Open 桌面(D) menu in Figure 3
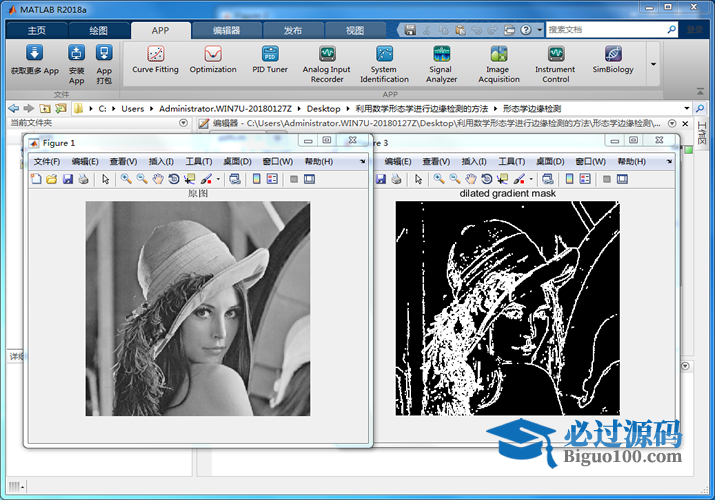Image resolution: width=715 pixels, height=500 pixels. tap(550, 161)
